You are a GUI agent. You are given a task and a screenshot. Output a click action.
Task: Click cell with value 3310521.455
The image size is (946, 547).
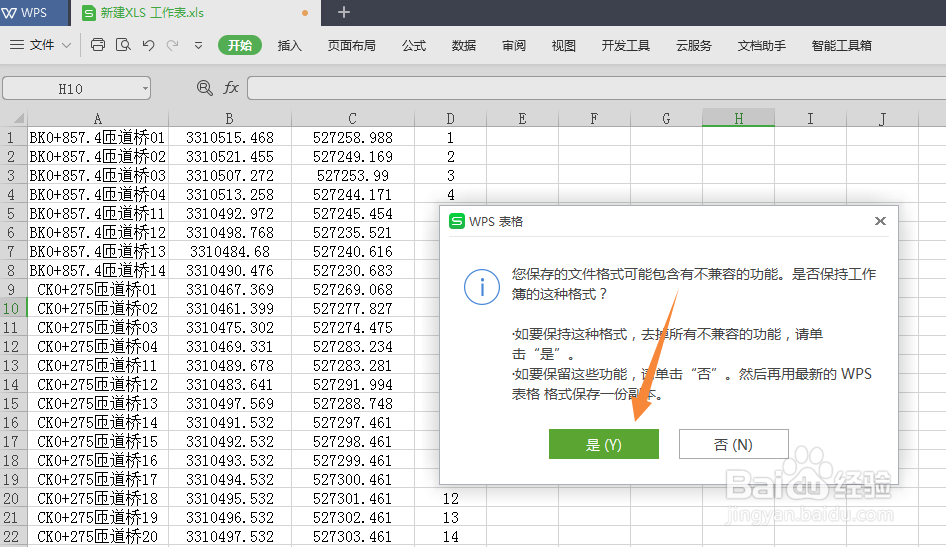pyautogui.click(x=229, y=157)
